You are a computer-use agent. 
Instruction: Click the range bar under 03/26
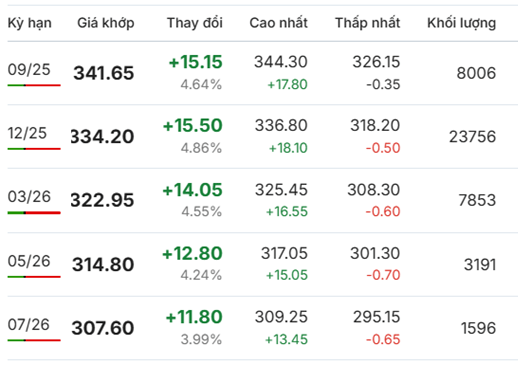click(x=34, y=213)
